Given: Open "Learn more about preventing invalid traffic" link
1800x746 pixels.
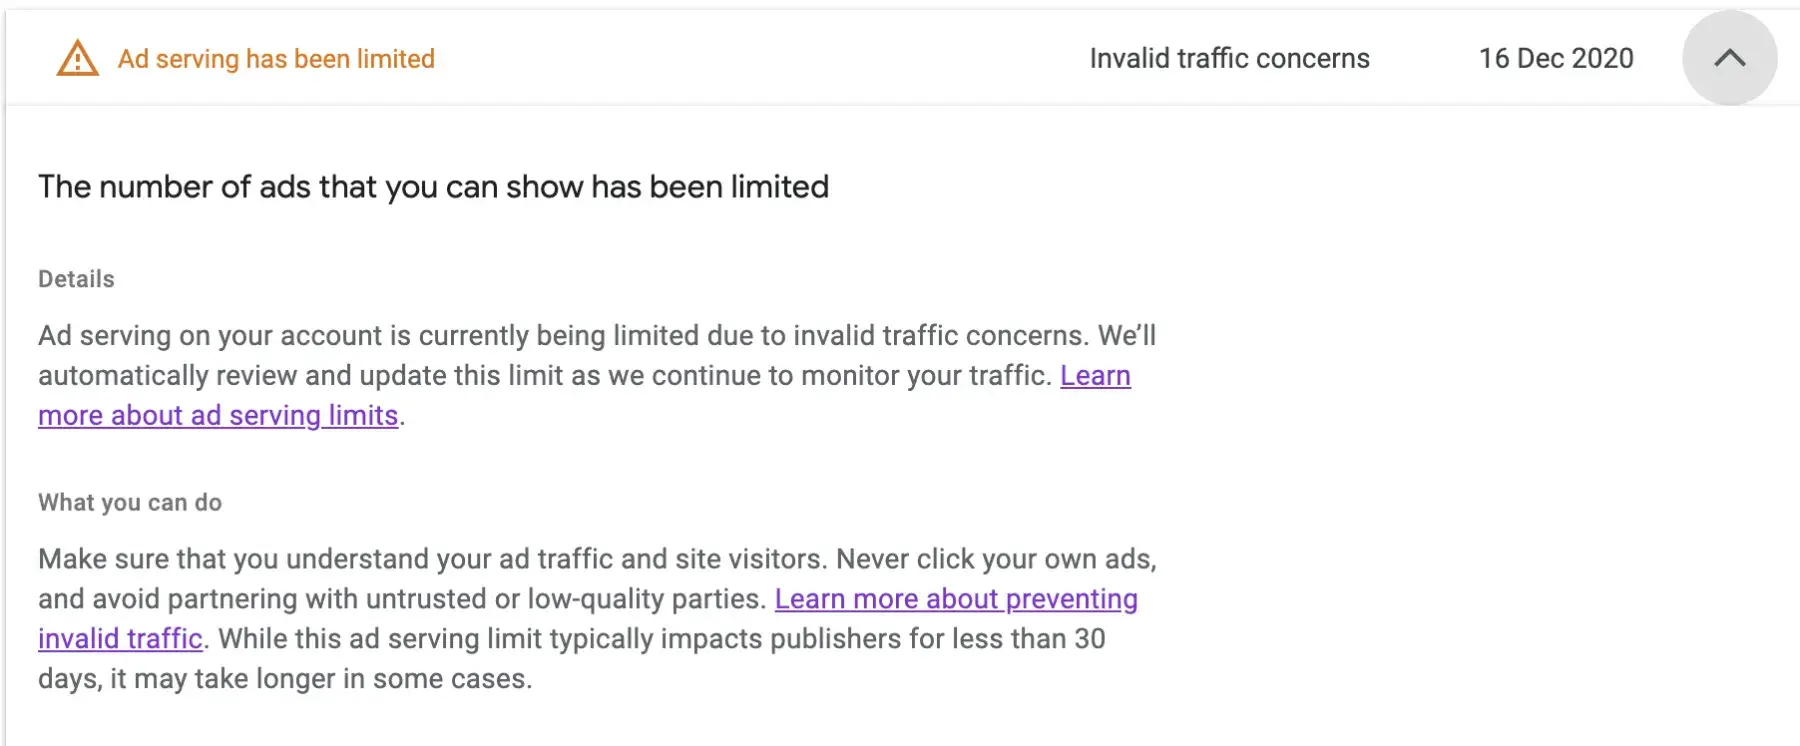Looking at the screenshot, I should (x=956, y=599).
